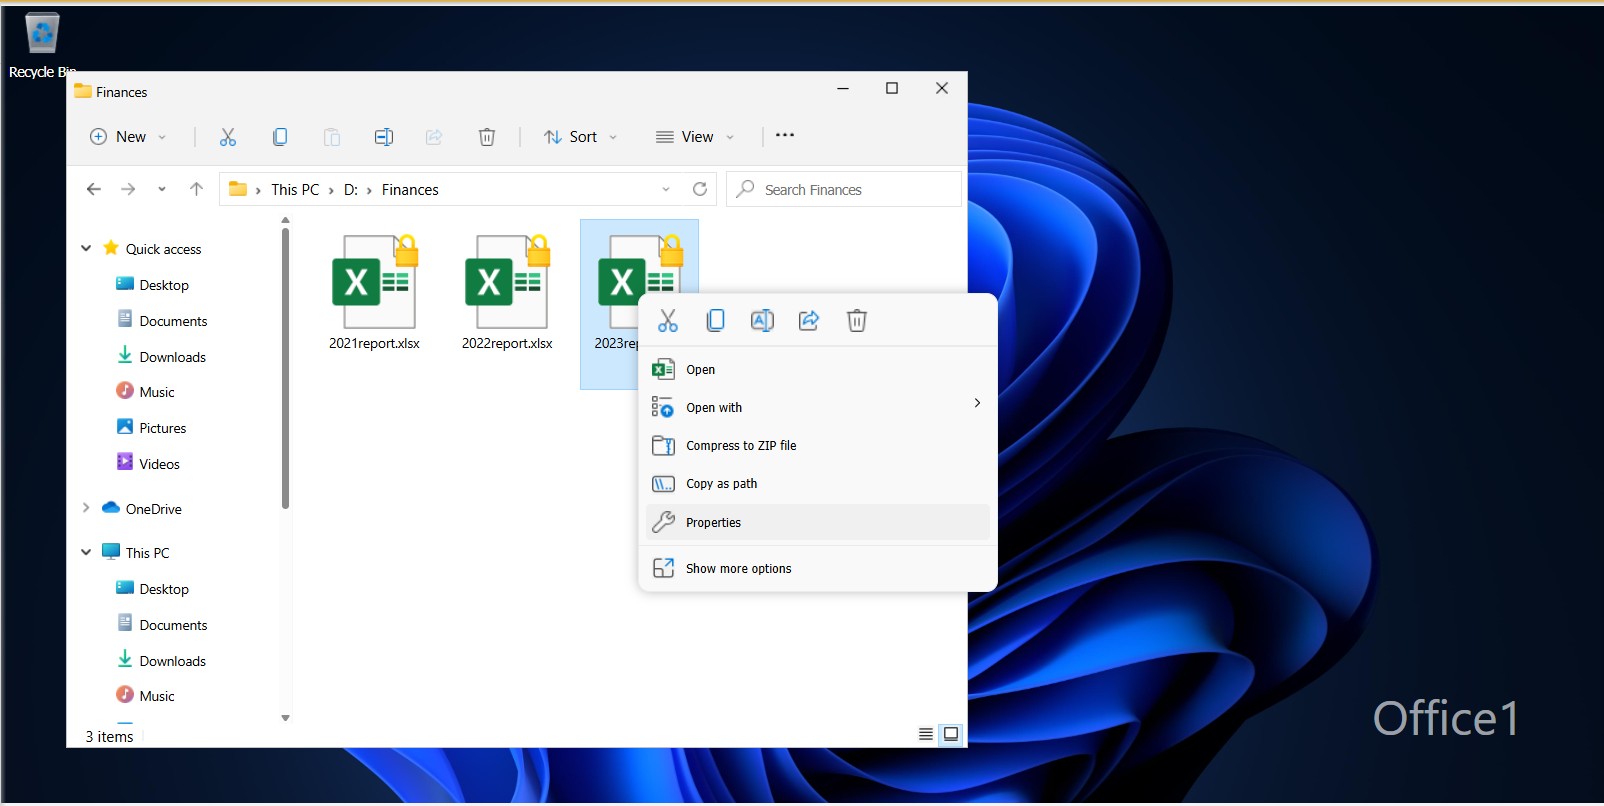Switch to large icons view in the status bar
1604x806 pixels.
951,734
